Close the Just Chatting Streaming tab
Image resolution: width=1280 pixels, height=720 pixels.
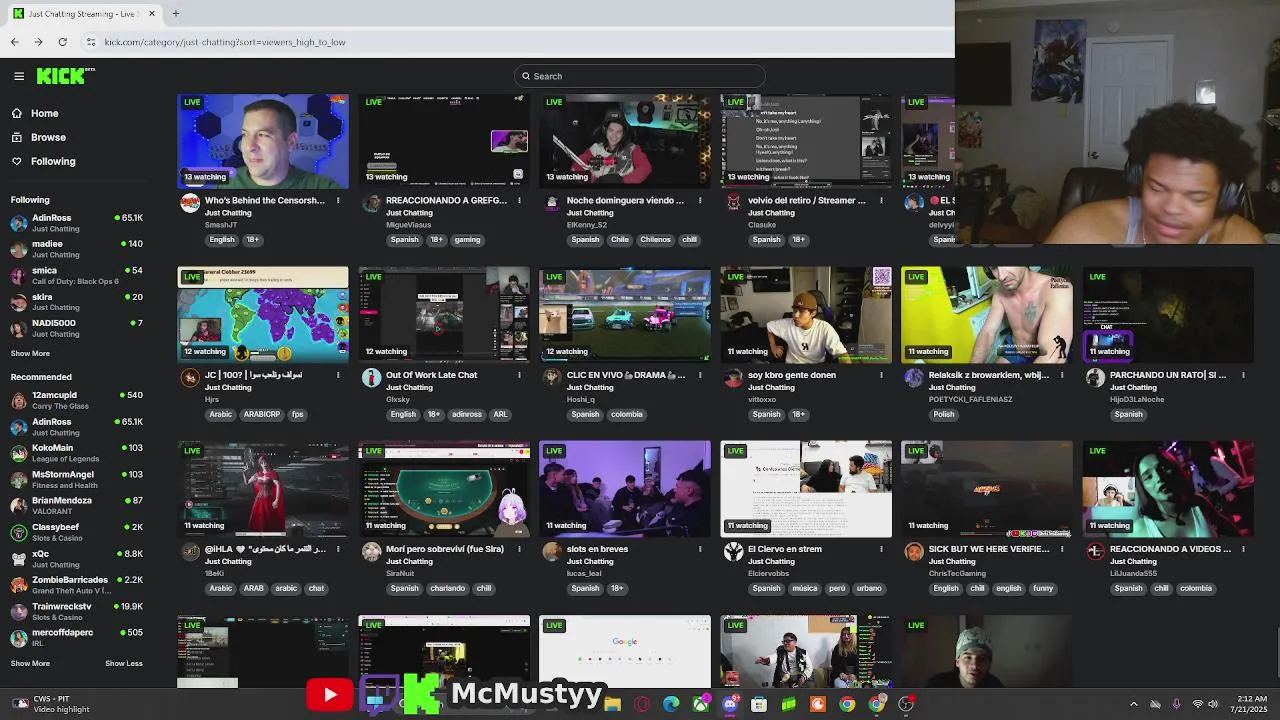[x=152, y=14]
